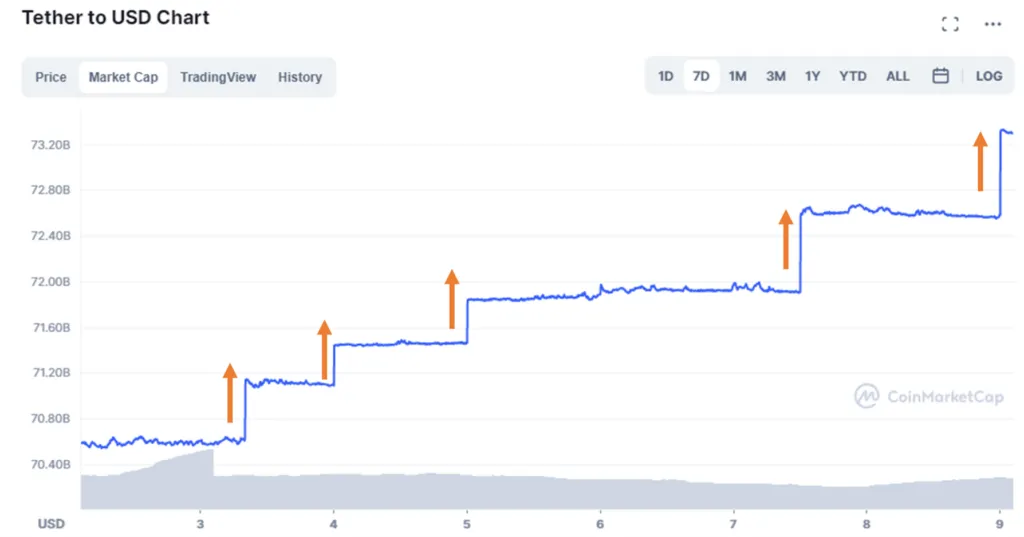Viewport: 1024px width, 537px height.
Task: Switch to the History tab
Action: [x=300, y=77]
